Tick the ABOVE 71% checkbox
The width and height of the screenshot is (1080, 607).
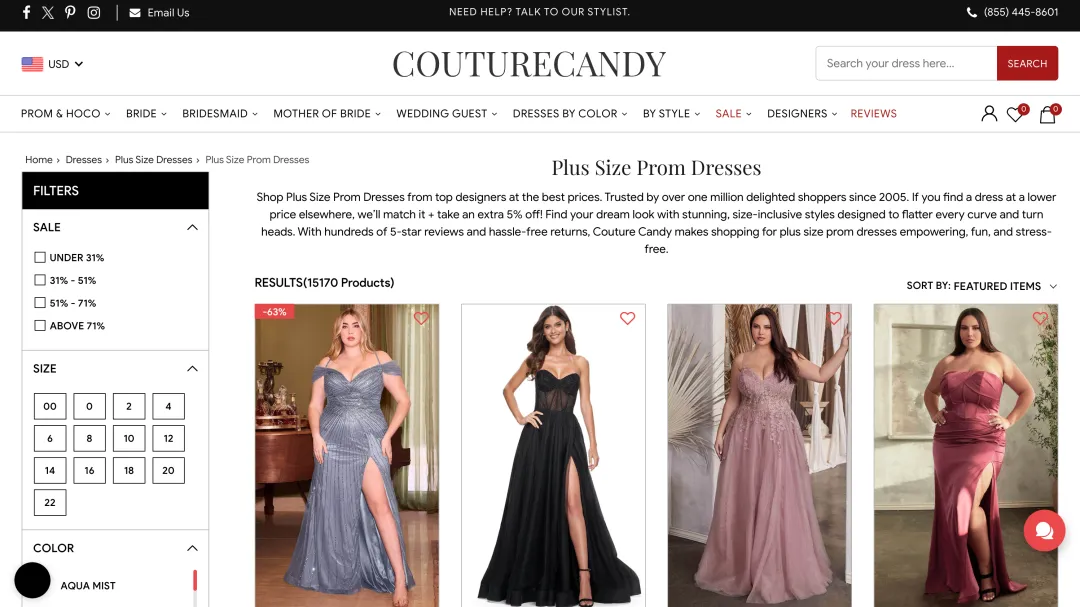(40, 326)
